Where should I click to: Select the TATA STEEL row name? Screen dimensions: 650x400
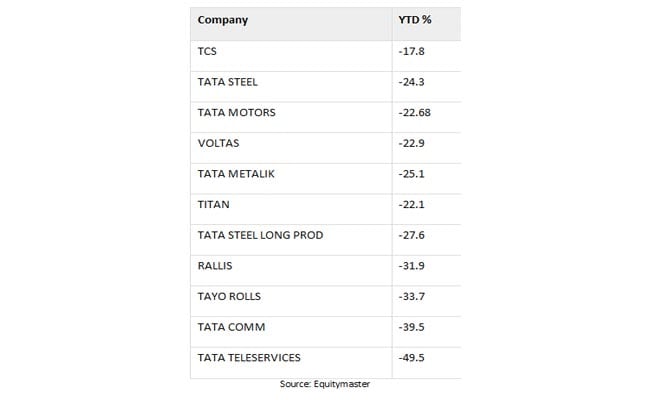(x=228, y=81)
